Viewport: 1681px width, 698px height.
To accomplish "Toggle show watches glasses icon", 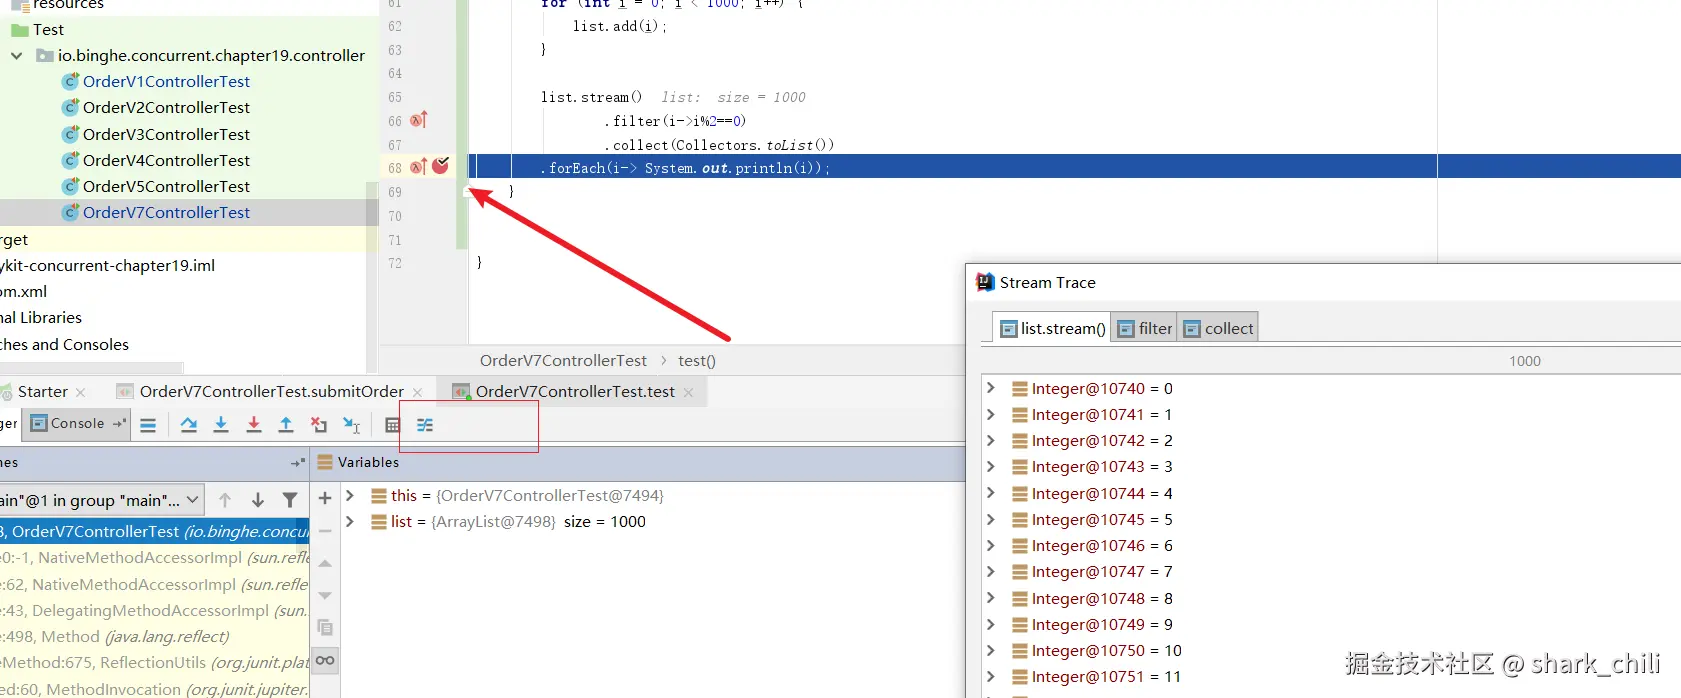I will tap(325, 660).
